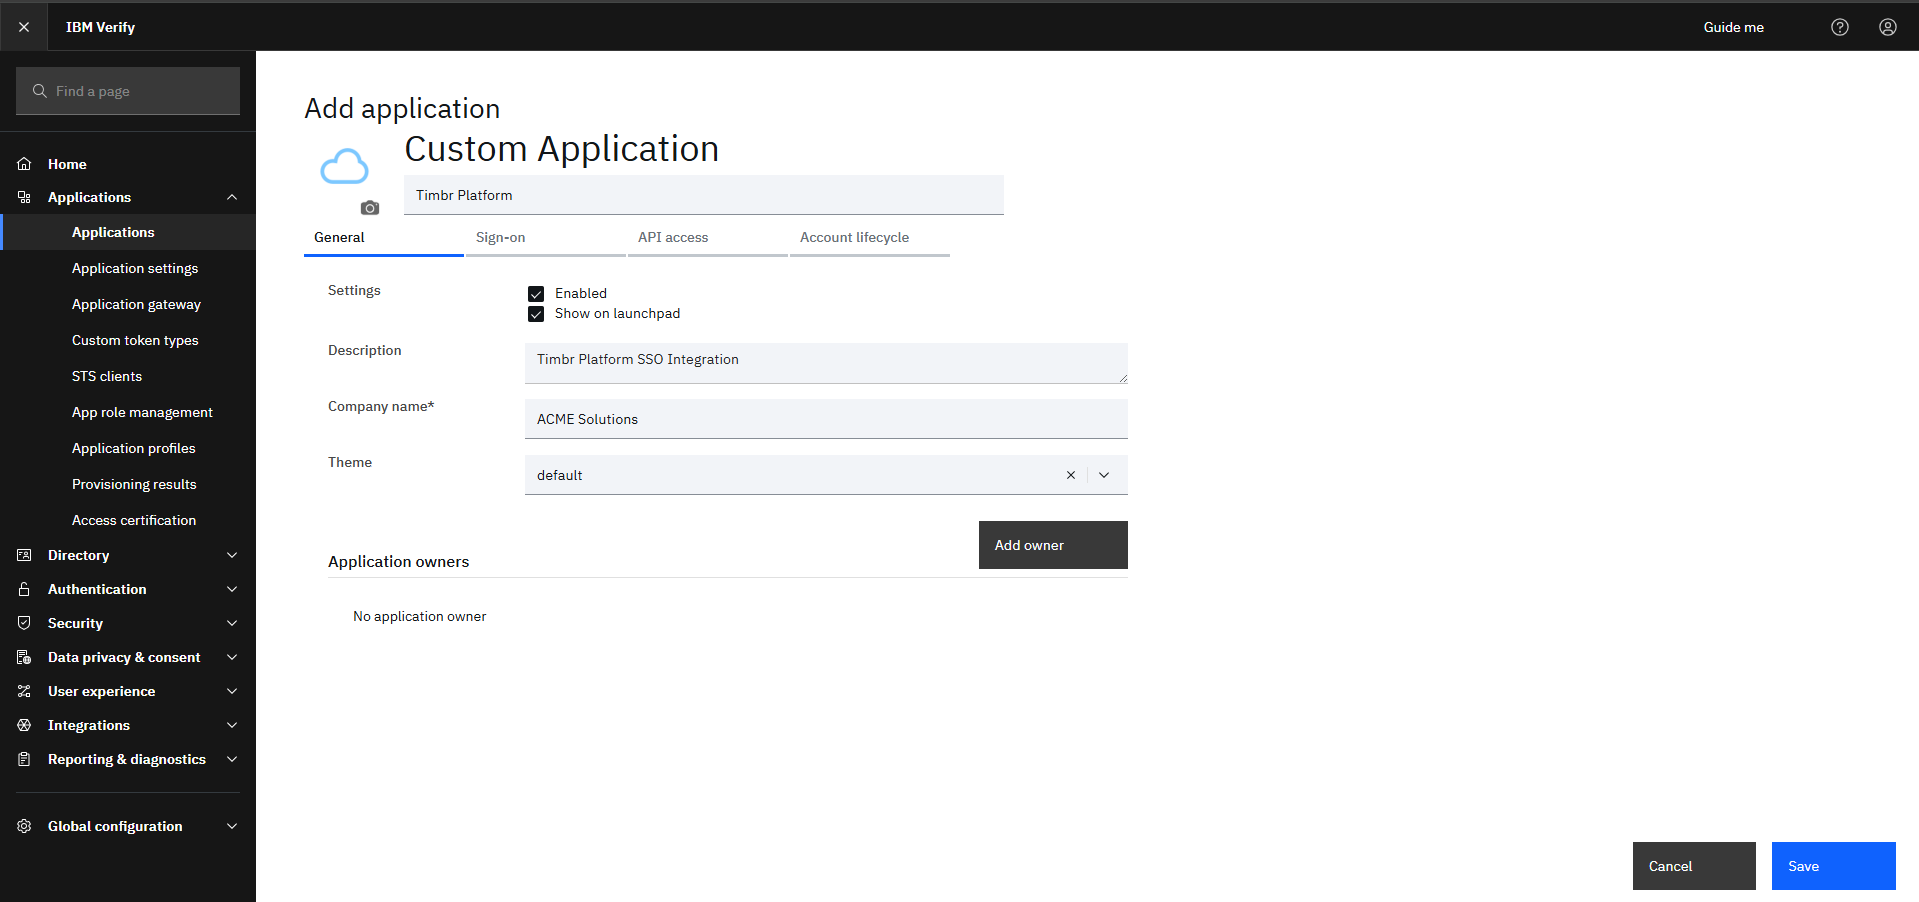Click the Directory section icon
The image size is (1919, 902).
pyautogui.click(x=24, y=555)
